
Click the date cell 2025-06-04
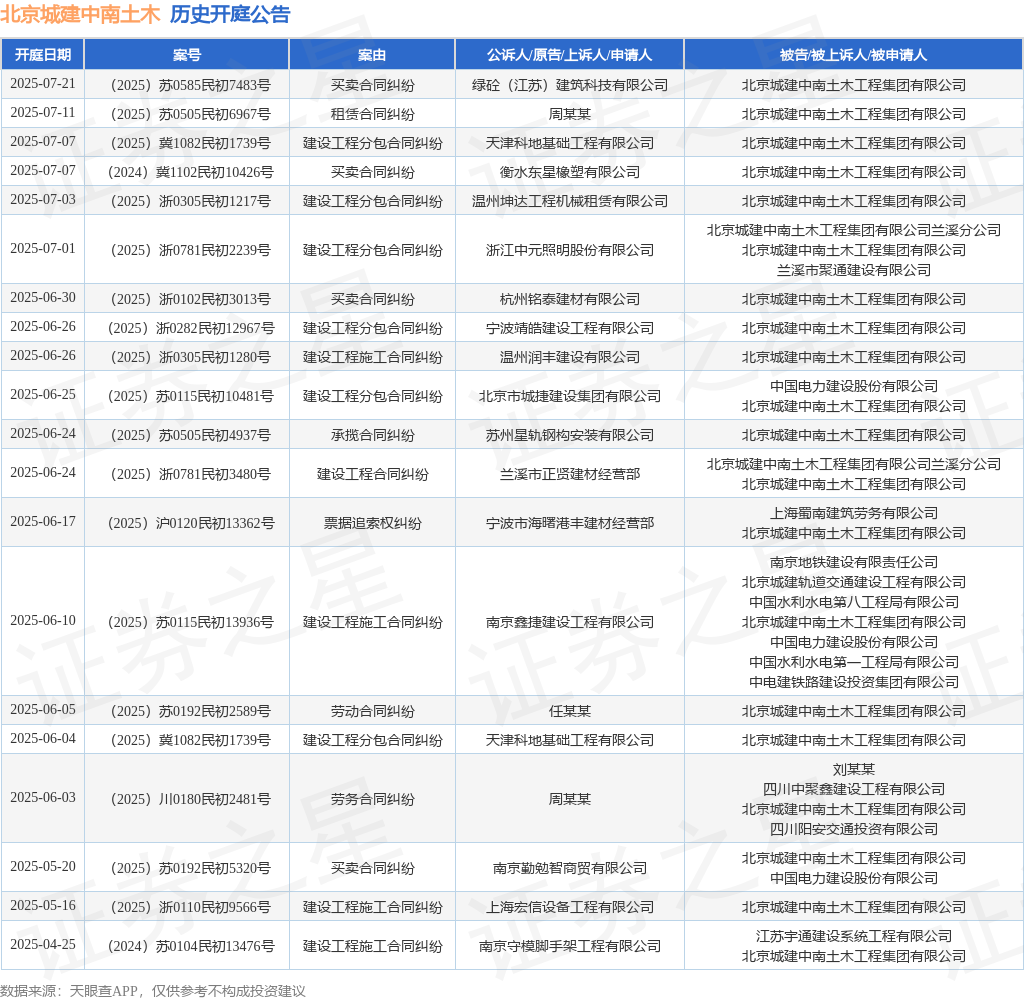point(43,738)
